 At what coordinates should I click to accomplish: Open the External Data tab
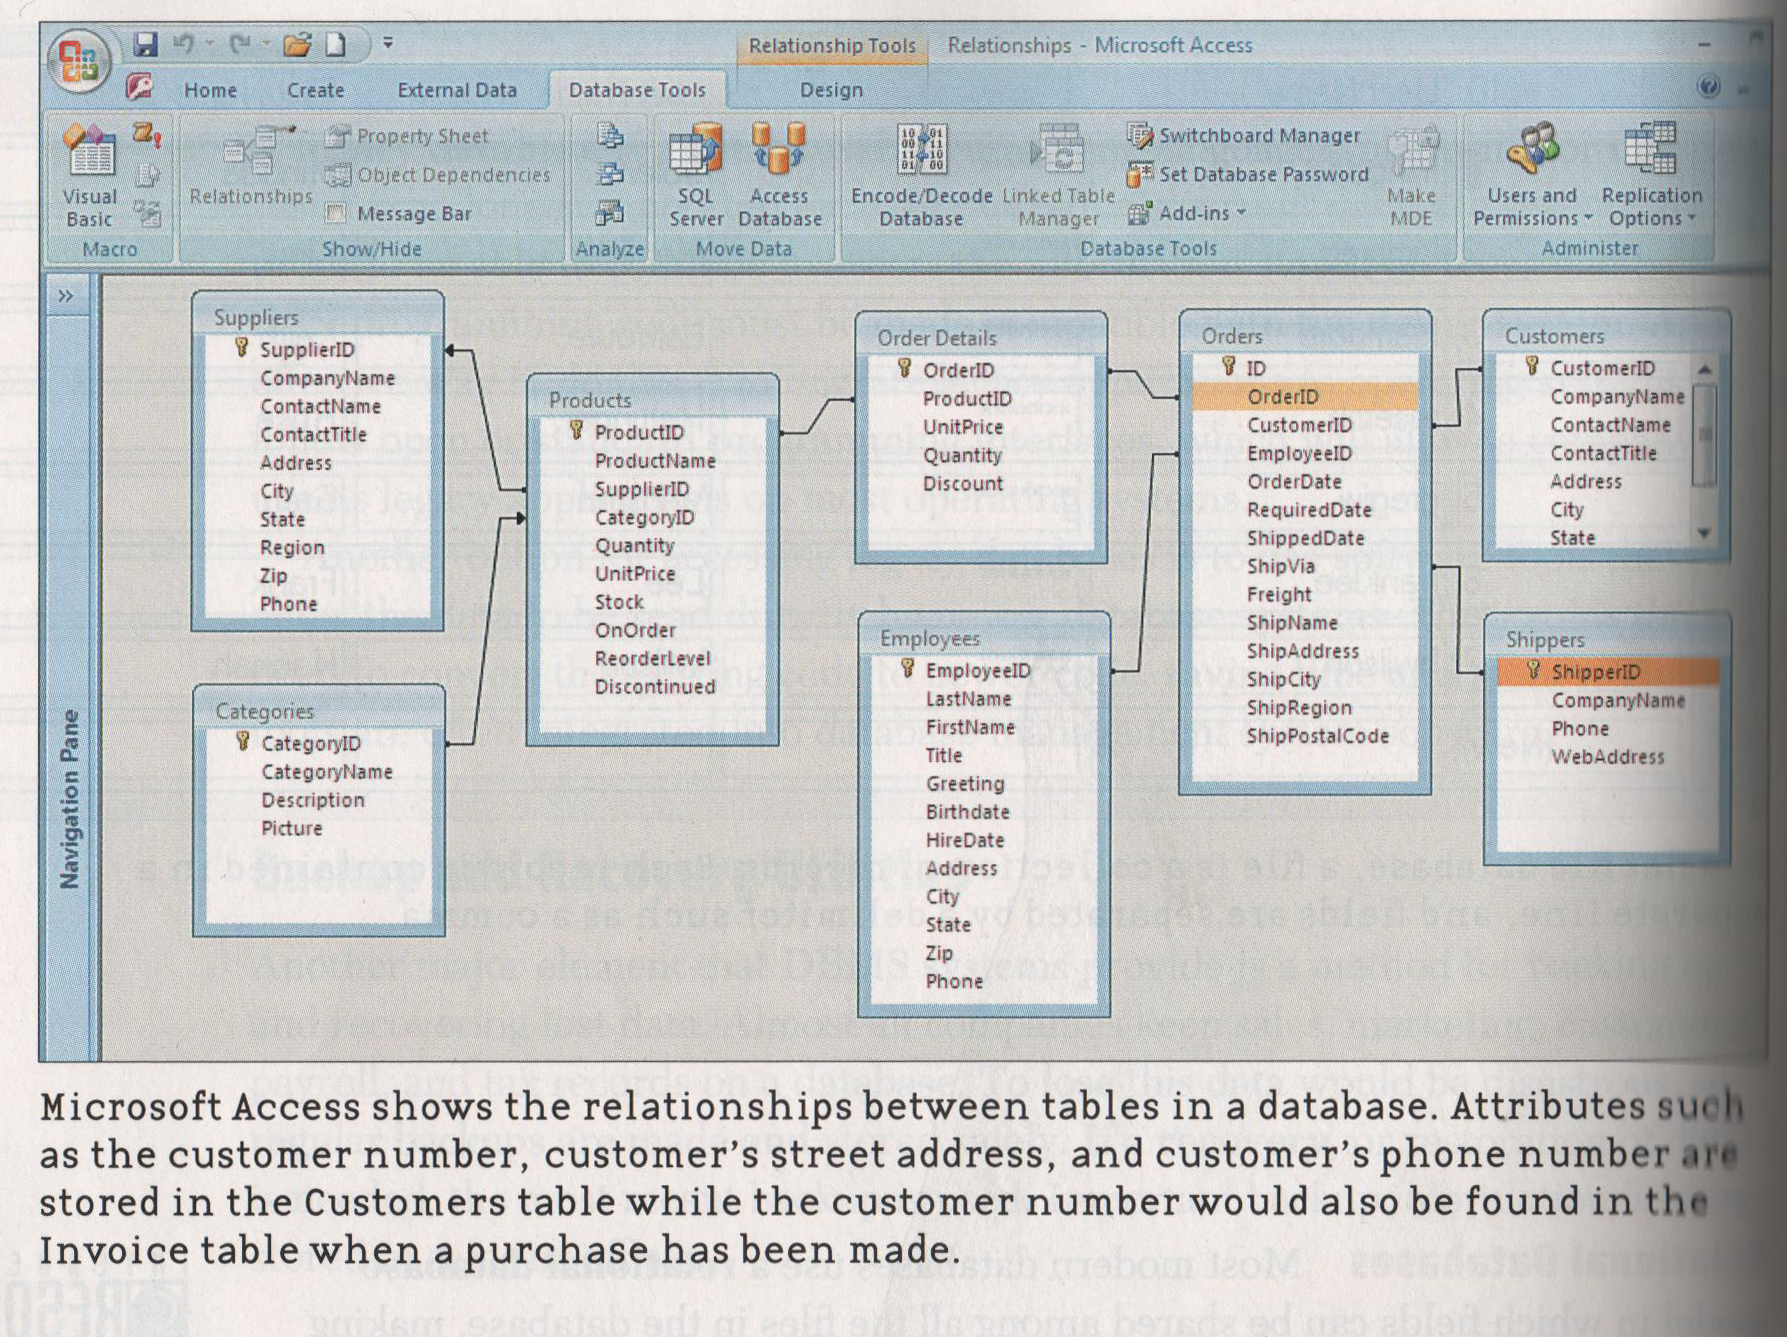(x=457, y=90)
